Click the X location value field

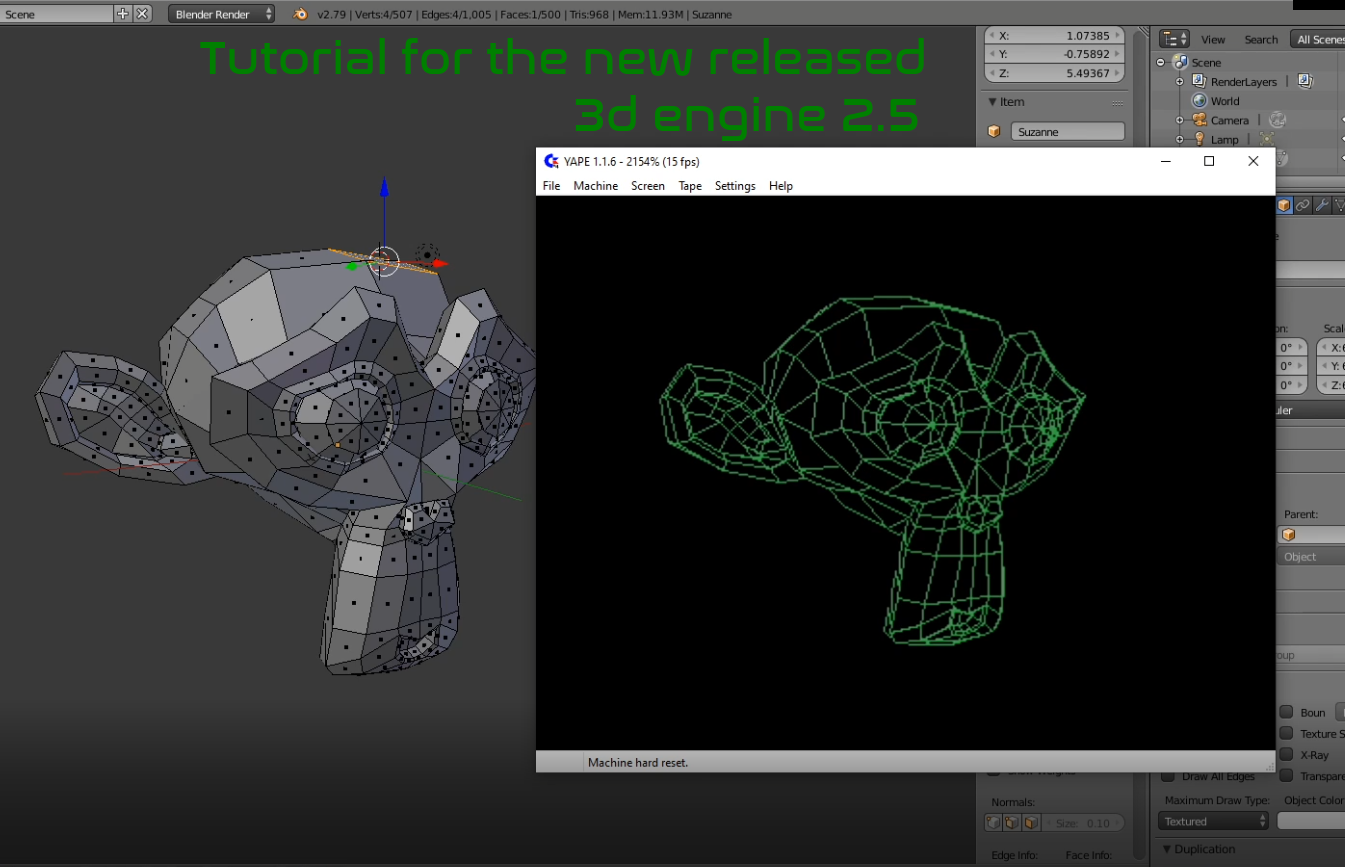(1055, 35)
